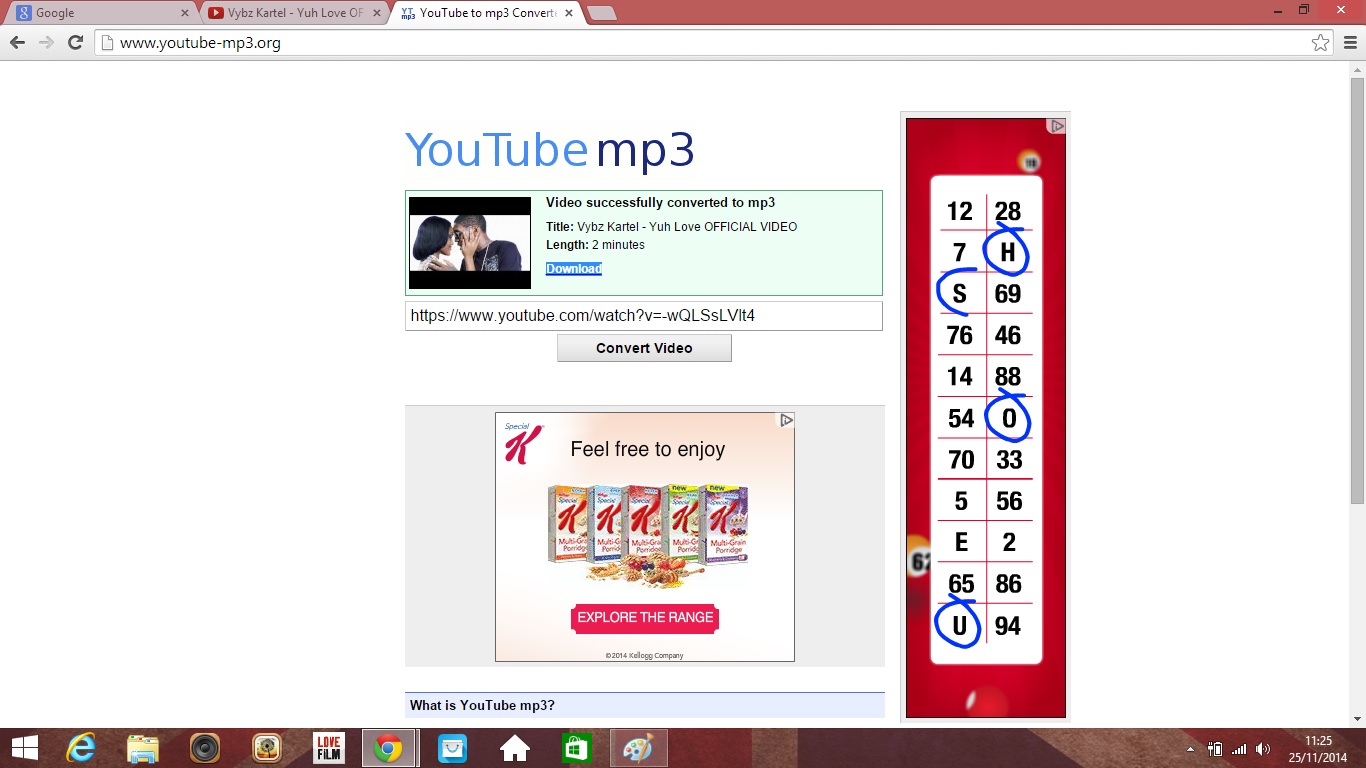Go forward with the browser forward arrow
The image size is (1366, 768).
[x=46, y=43]
